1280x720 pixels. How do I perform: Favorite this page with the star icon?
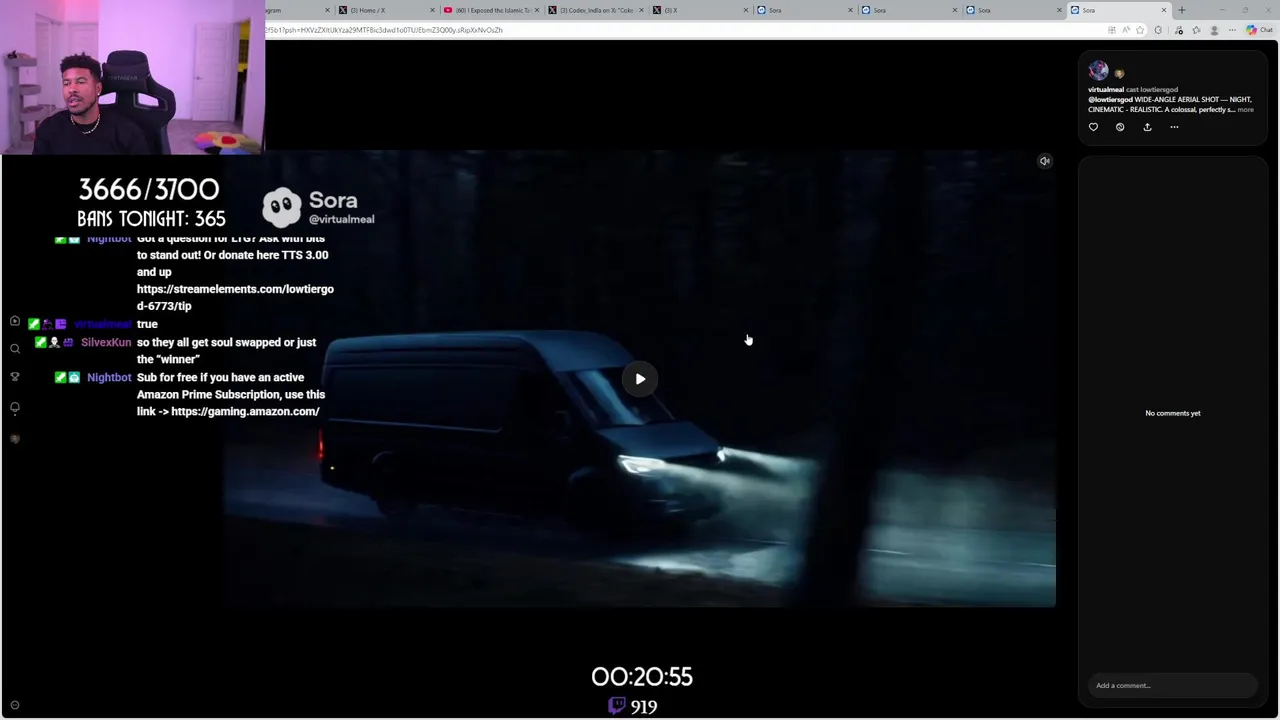[1140, 30]
